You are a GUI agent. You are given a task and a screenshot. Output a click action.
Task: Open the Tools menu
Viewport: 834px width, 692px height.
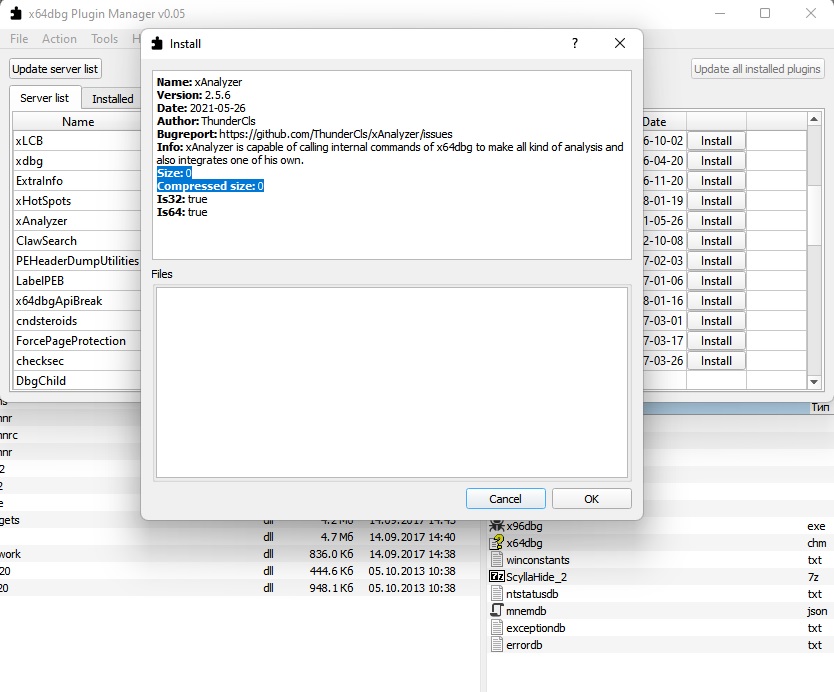tap(104, 39)
